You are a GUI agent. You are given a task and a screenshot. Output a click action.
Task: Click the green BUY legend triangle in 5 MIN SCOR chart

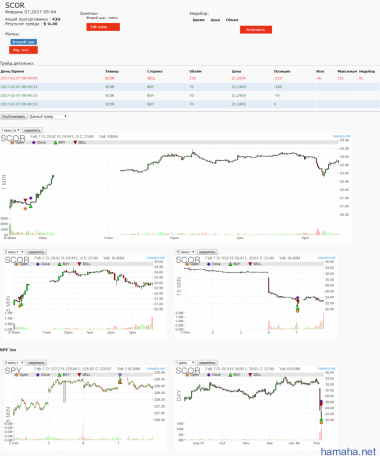(x=59, y=264)
